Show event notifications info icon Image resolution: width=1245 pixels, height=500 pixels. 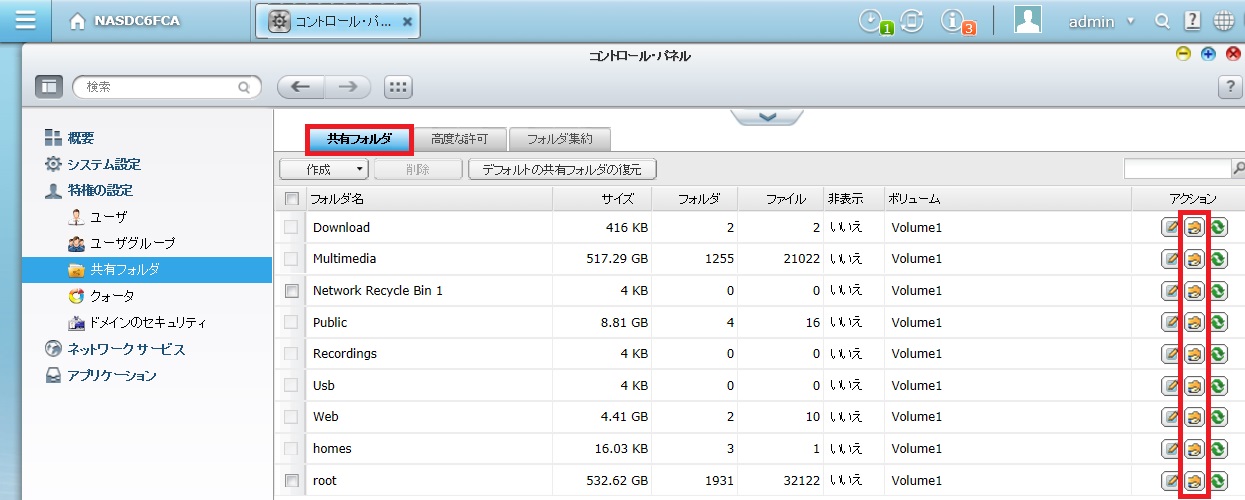[954, 21]
